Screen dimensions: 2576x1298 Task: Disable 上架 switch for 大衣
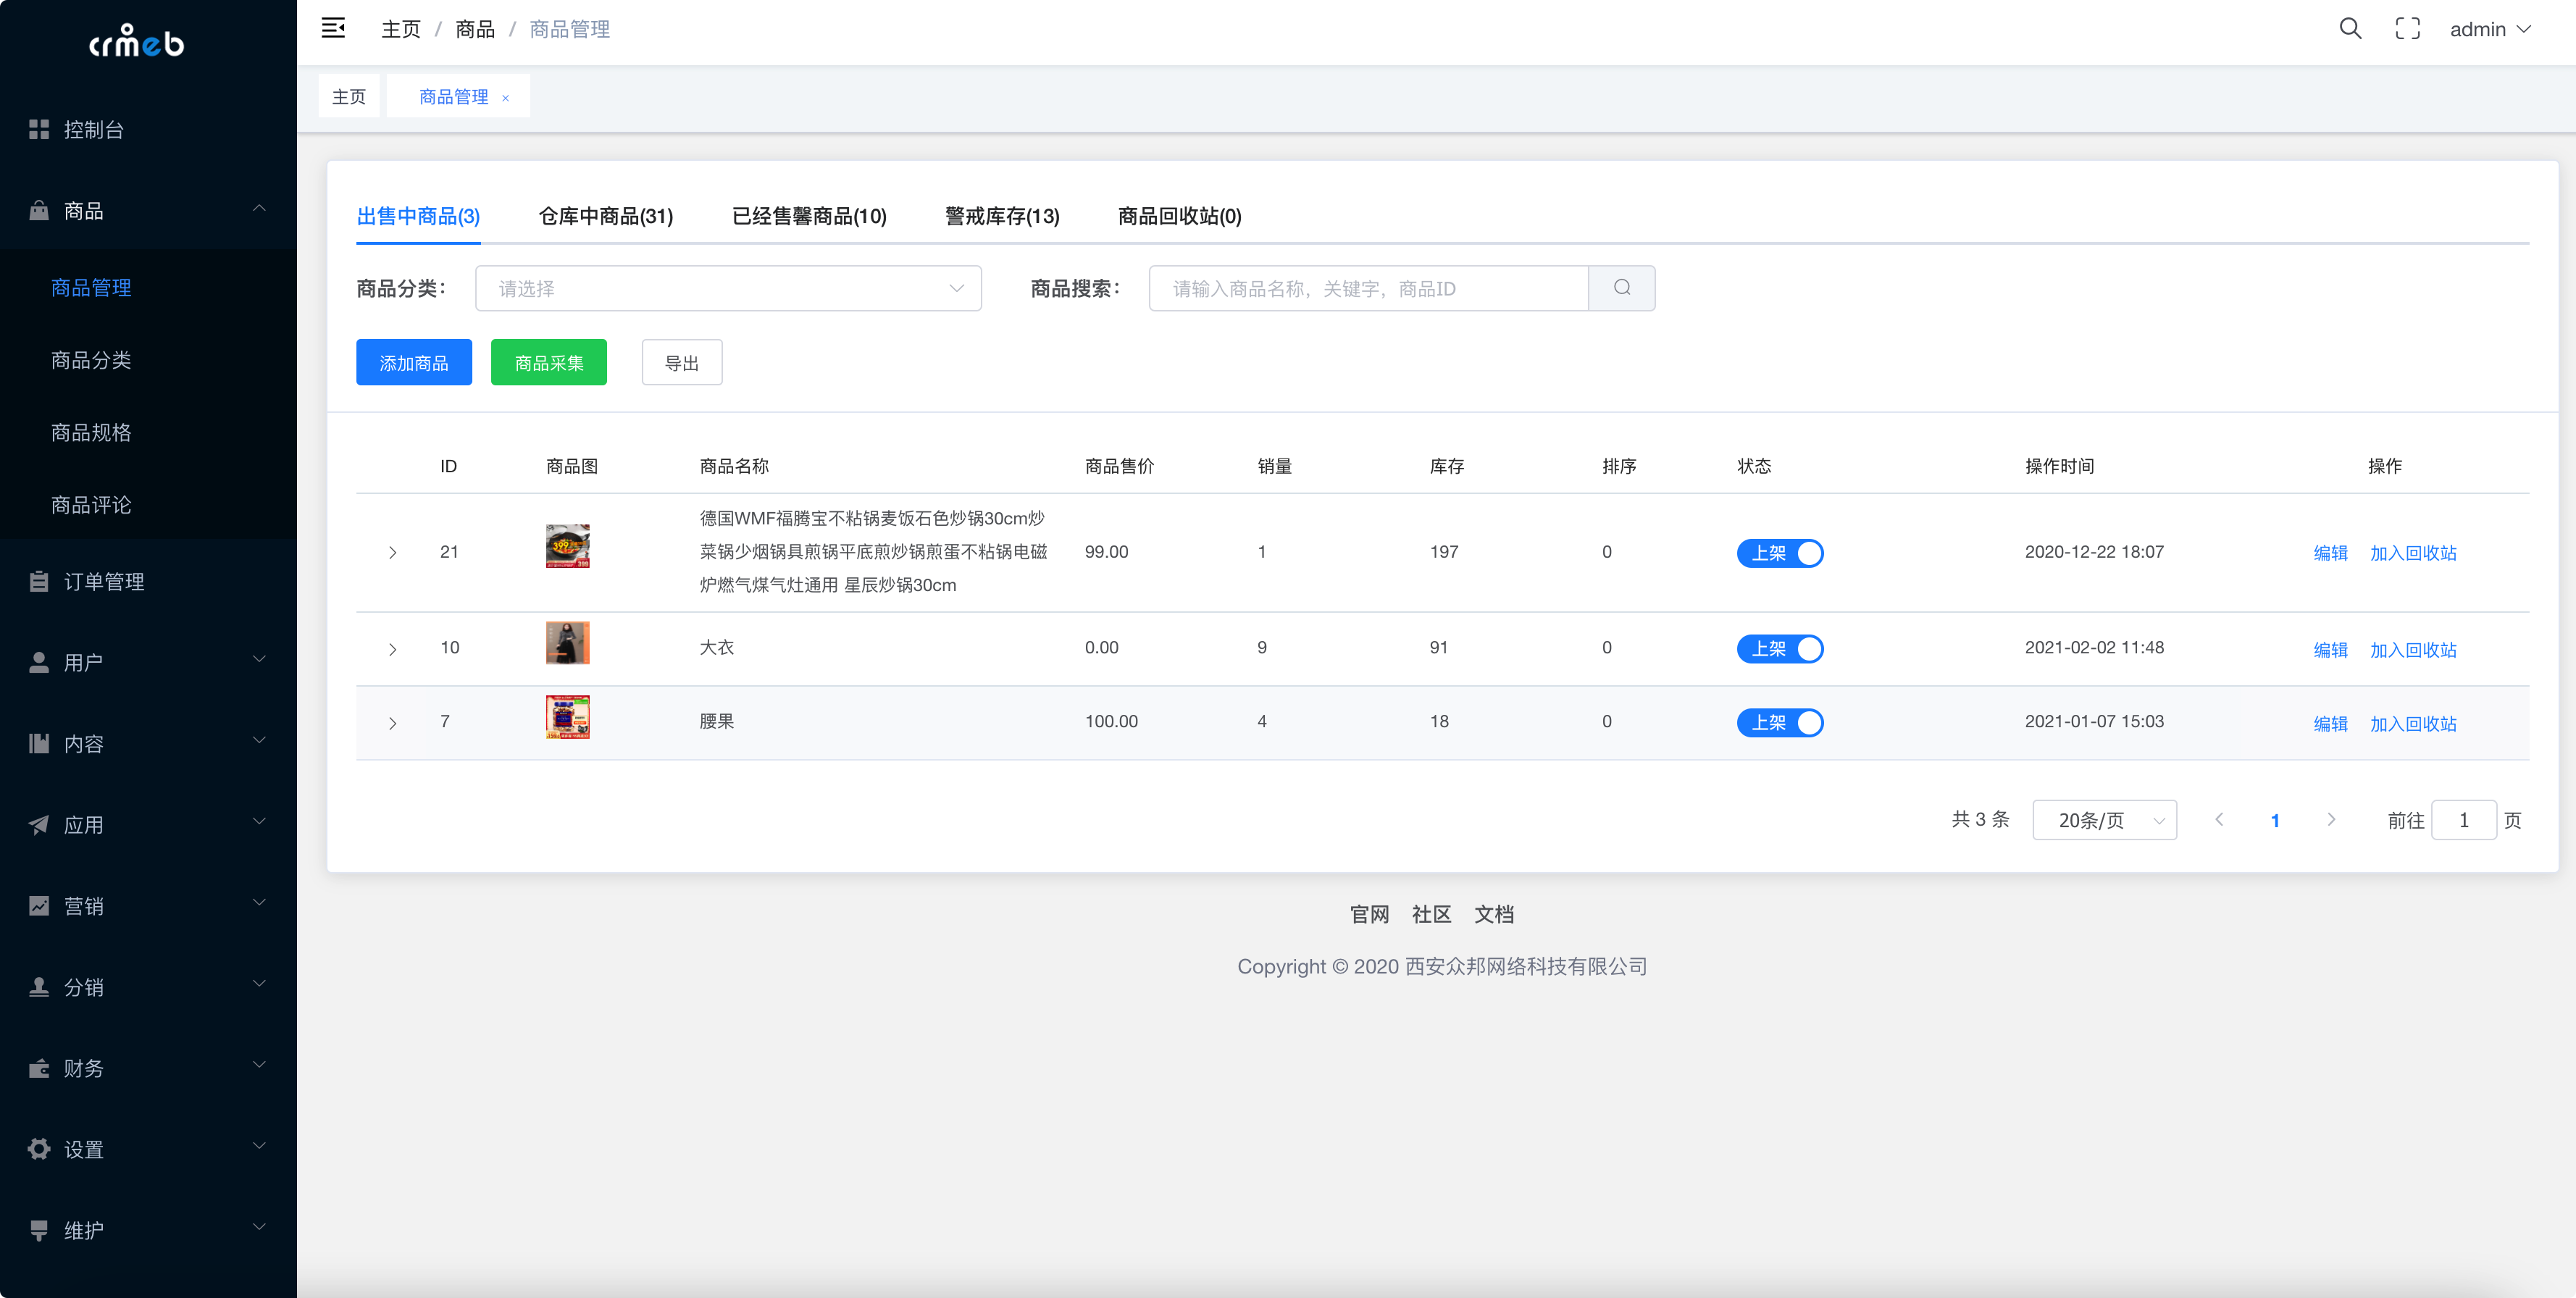[x=1780, y=648]
